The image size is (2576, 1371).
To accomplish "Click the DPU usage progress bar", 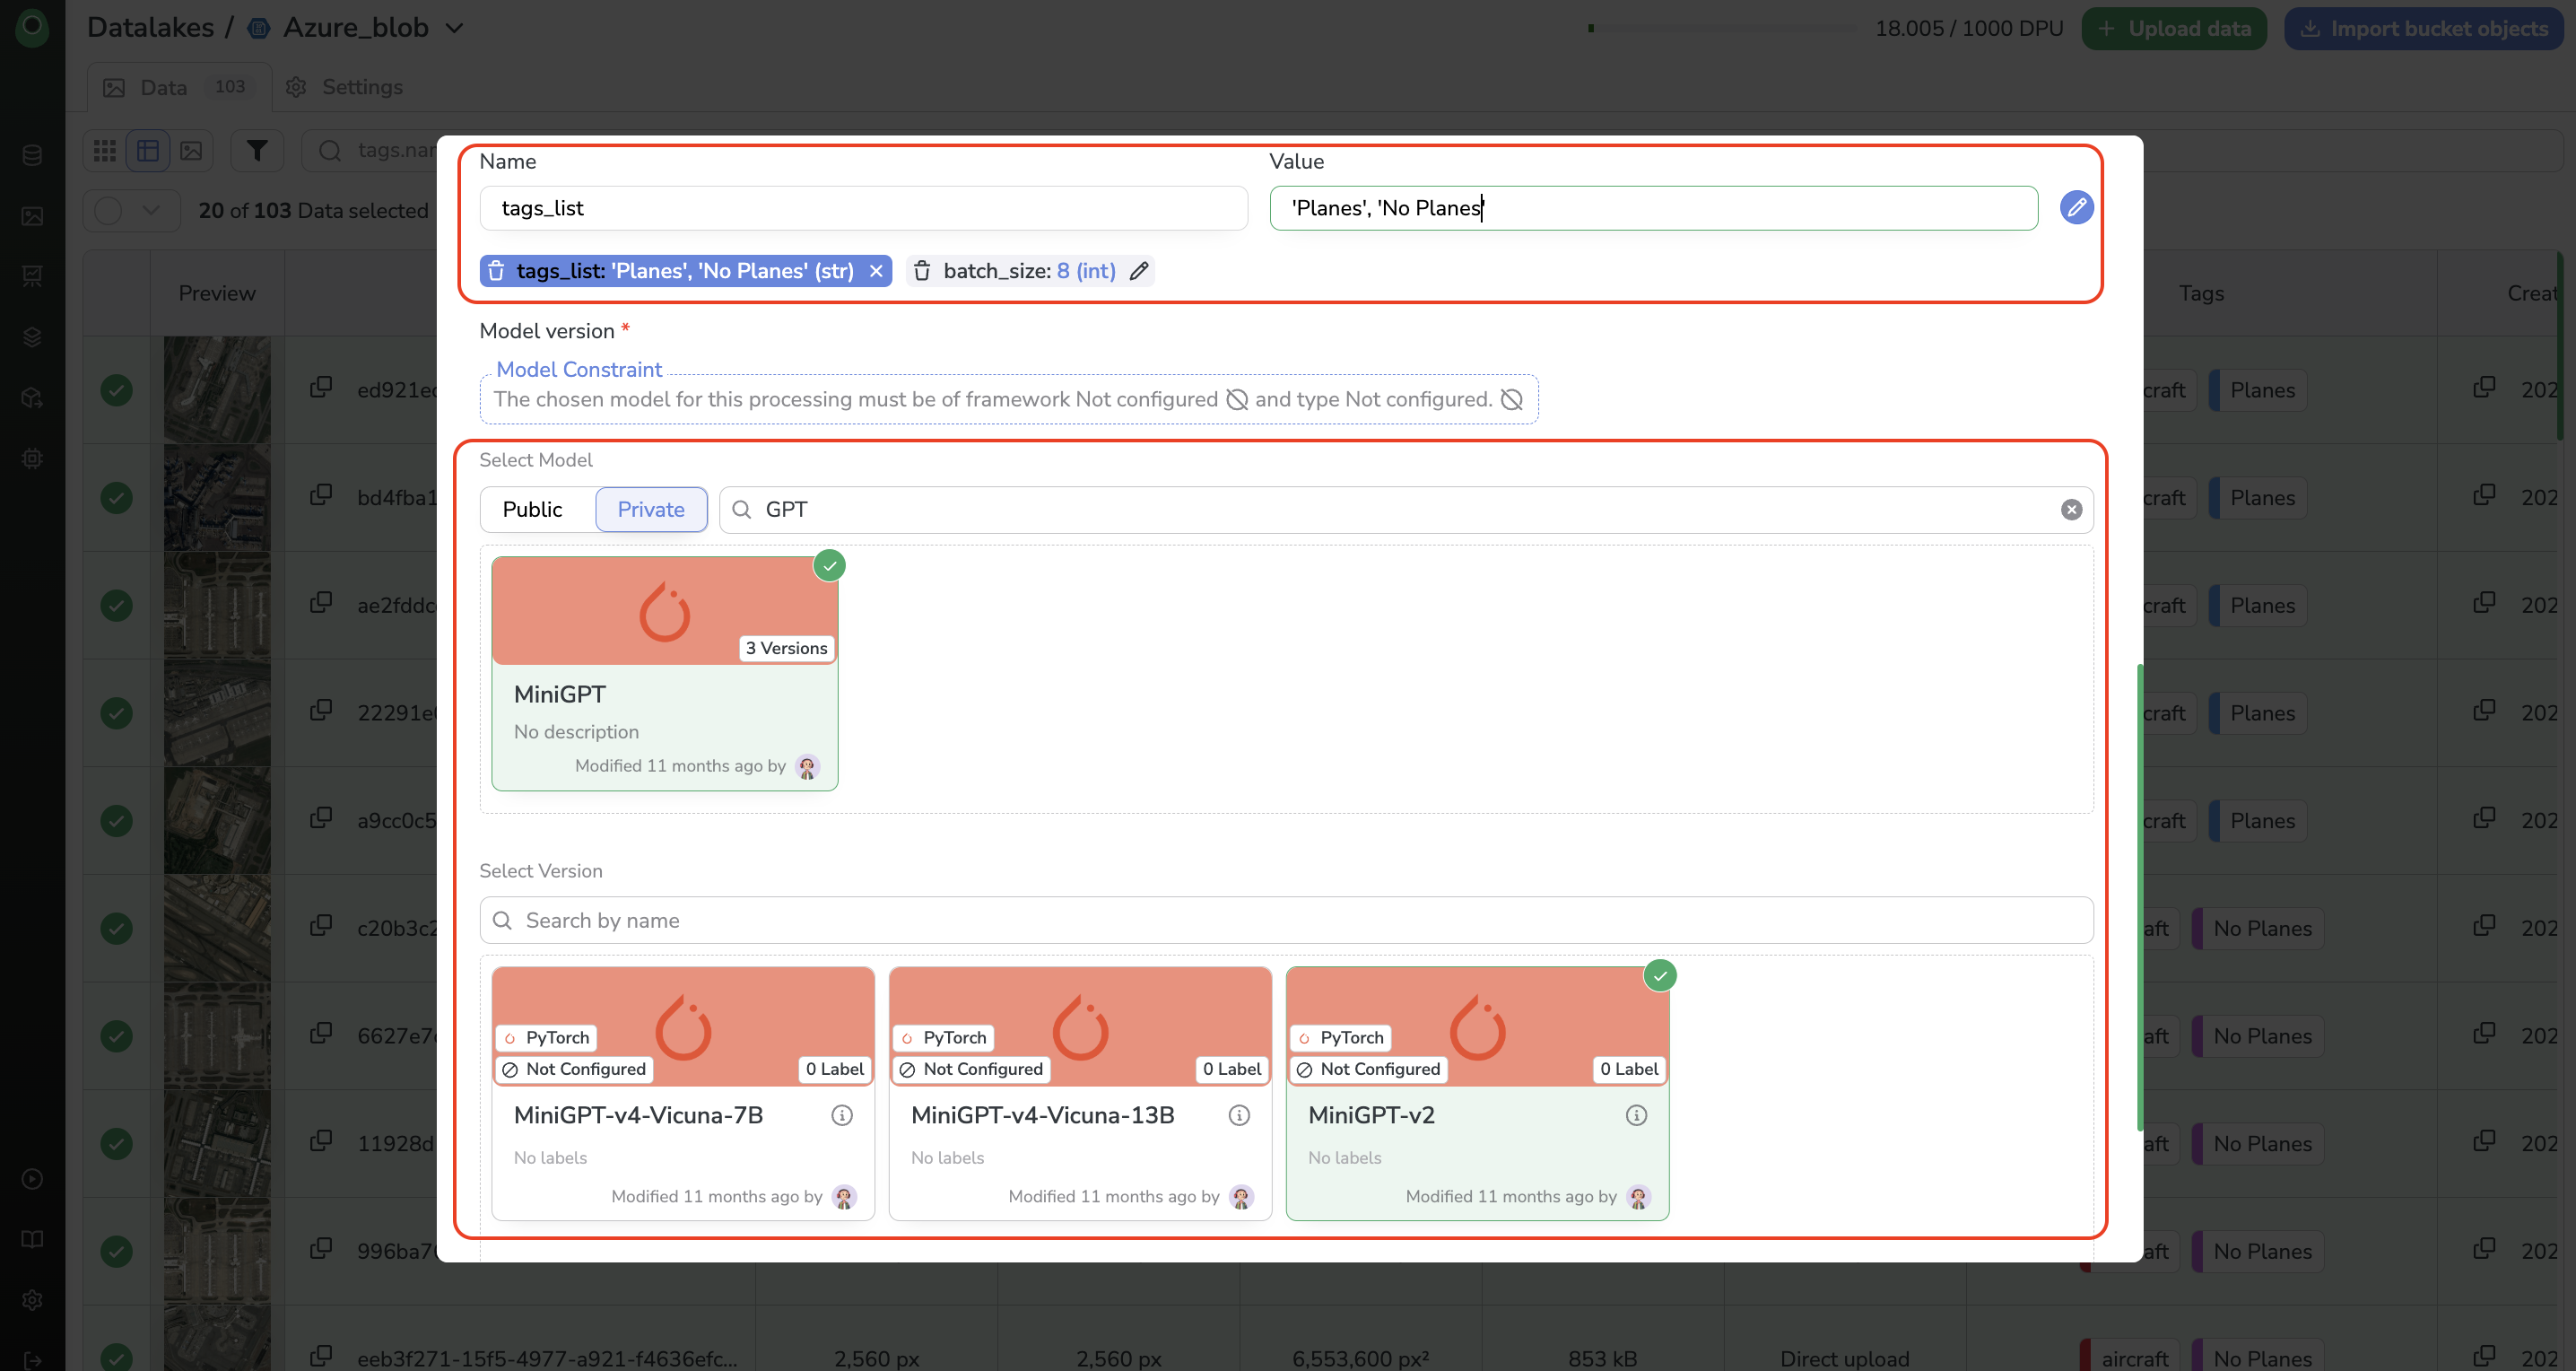I will [1722, 28].
